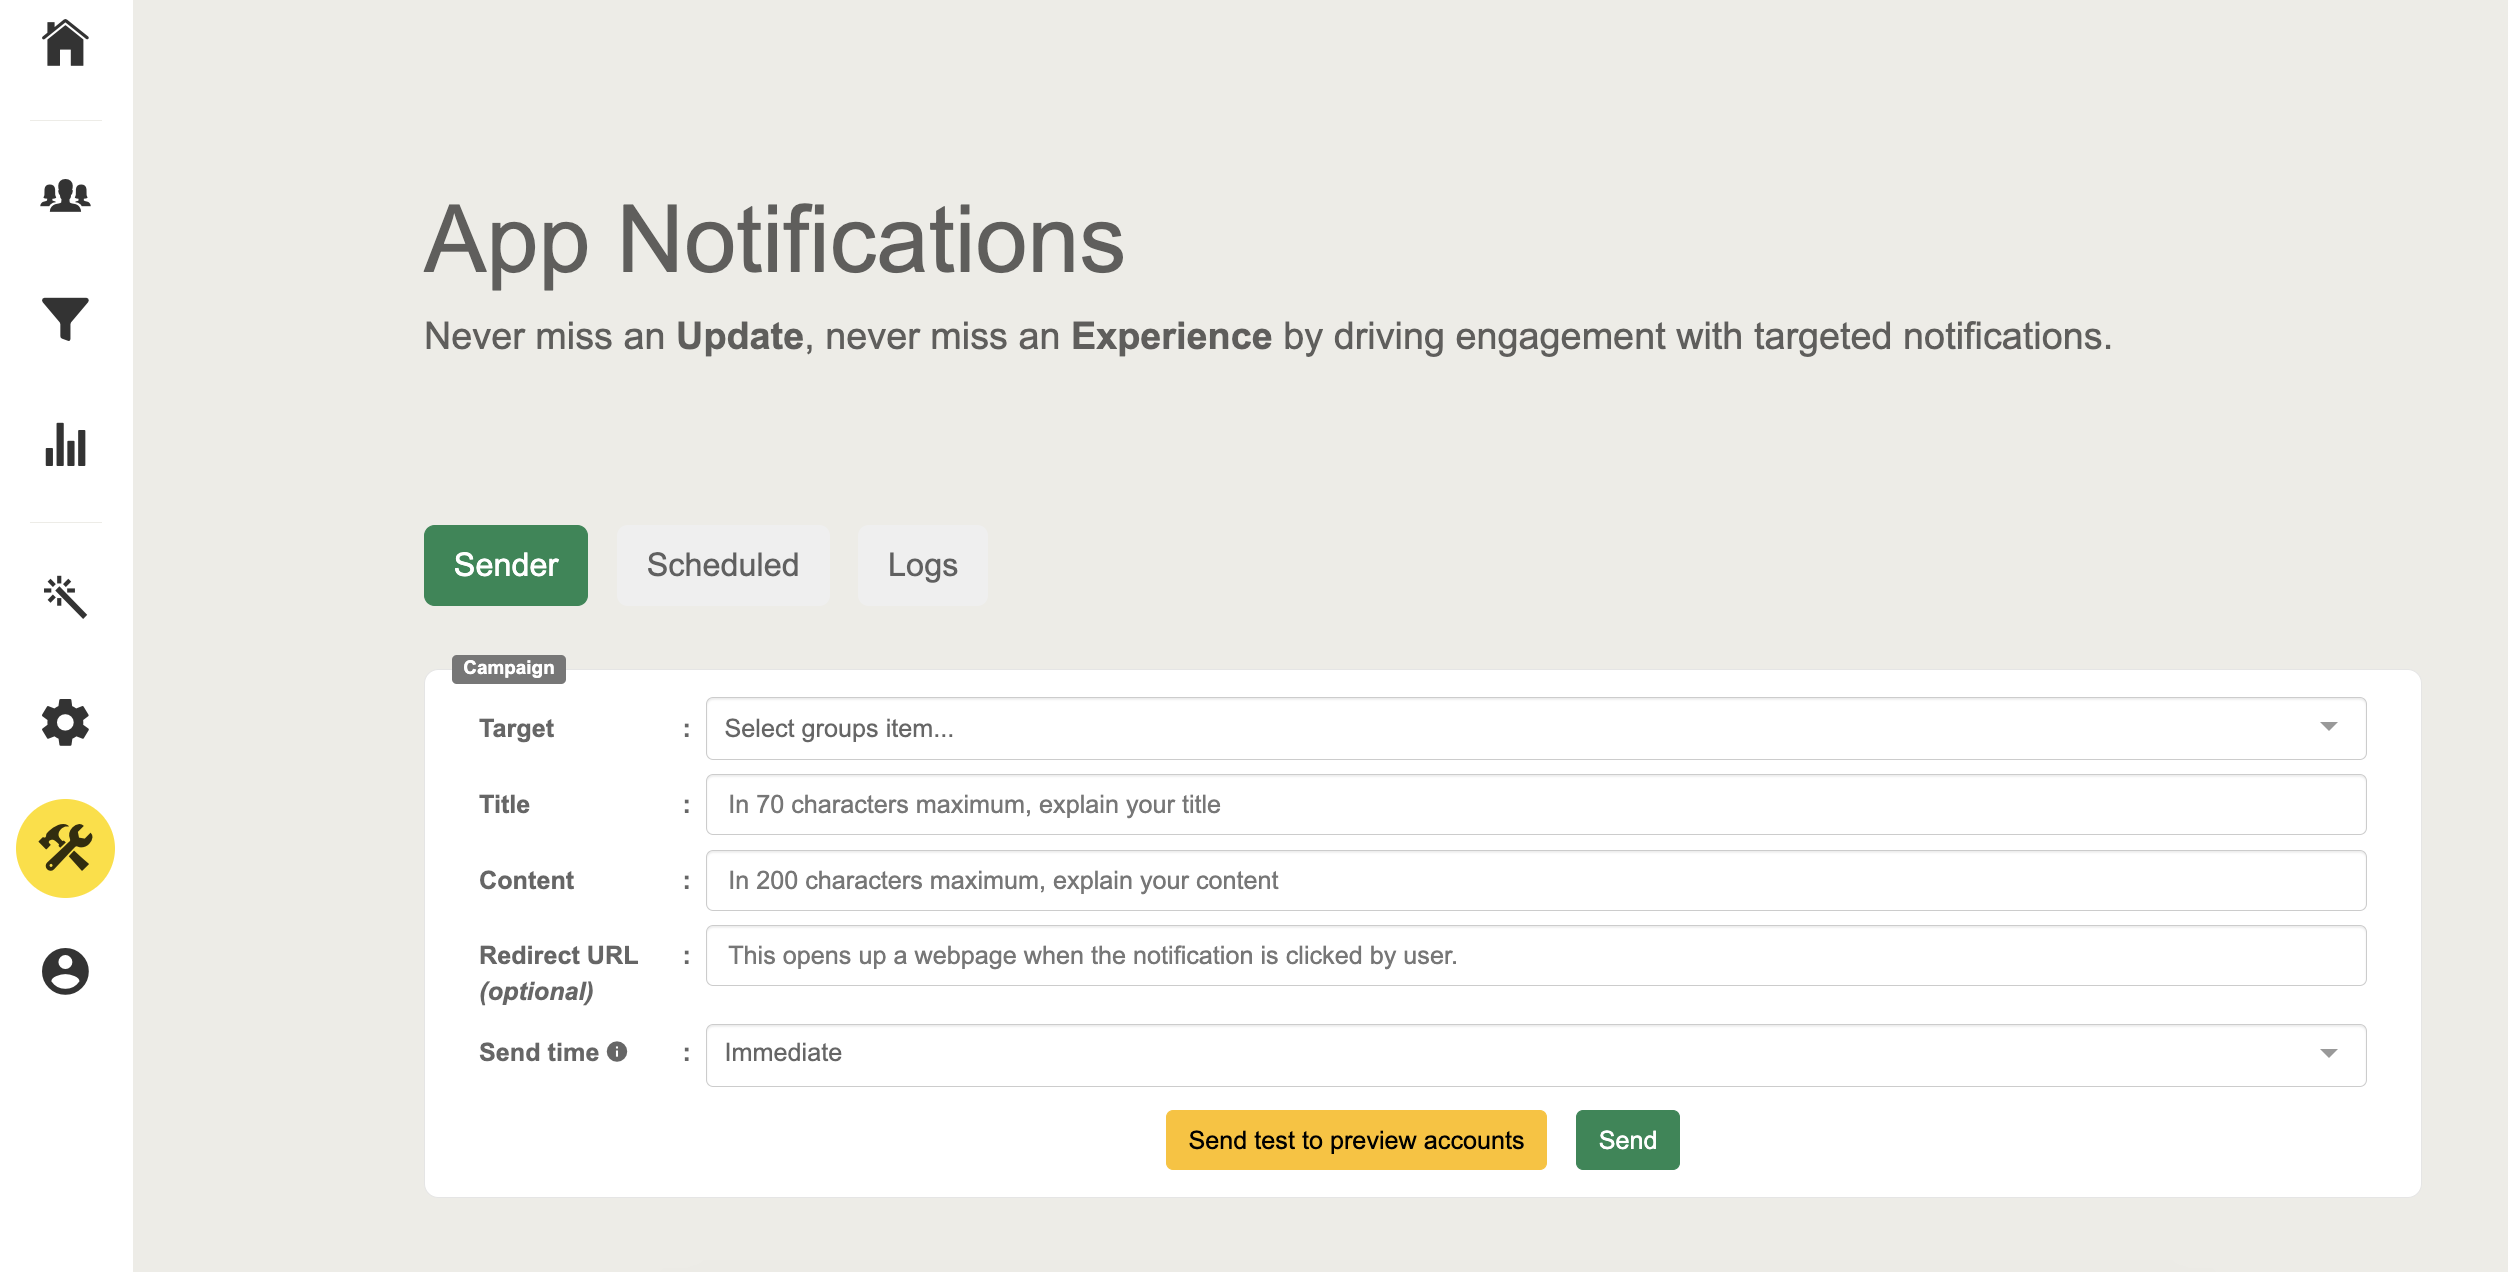Focus the Title input field
Image resolution: width=2508 pixels, height=1272 pixels.
click(x=1535, y=805)
